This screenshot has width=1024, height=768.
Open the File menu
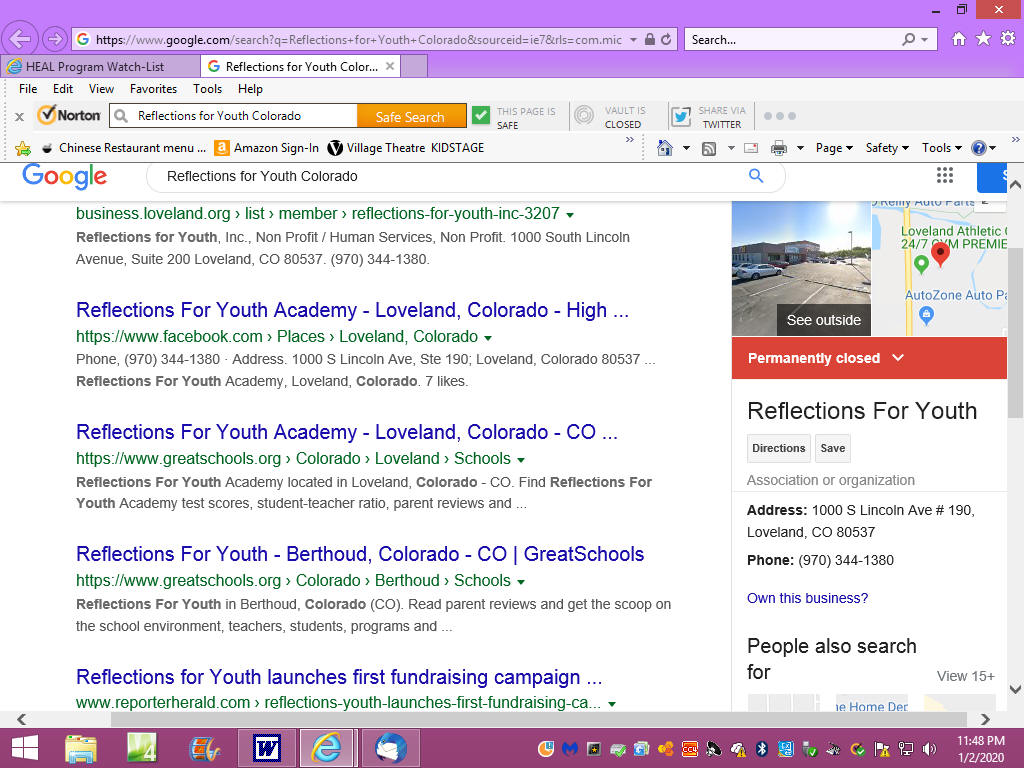(x=28, y=89)
